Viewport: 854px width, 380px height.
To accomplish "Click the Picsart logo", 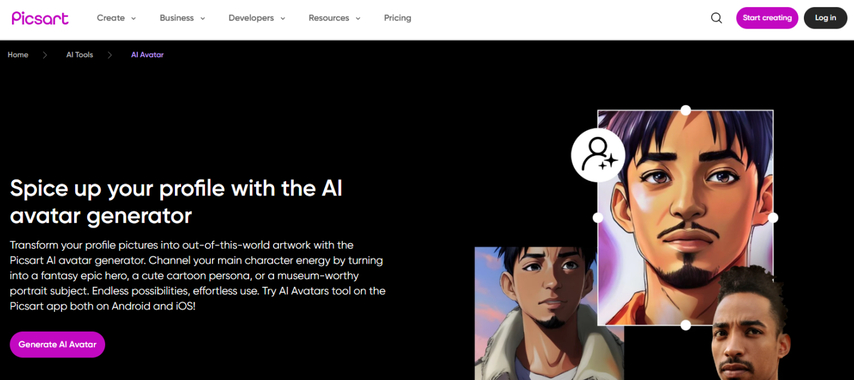I will (x=40, y=18).
